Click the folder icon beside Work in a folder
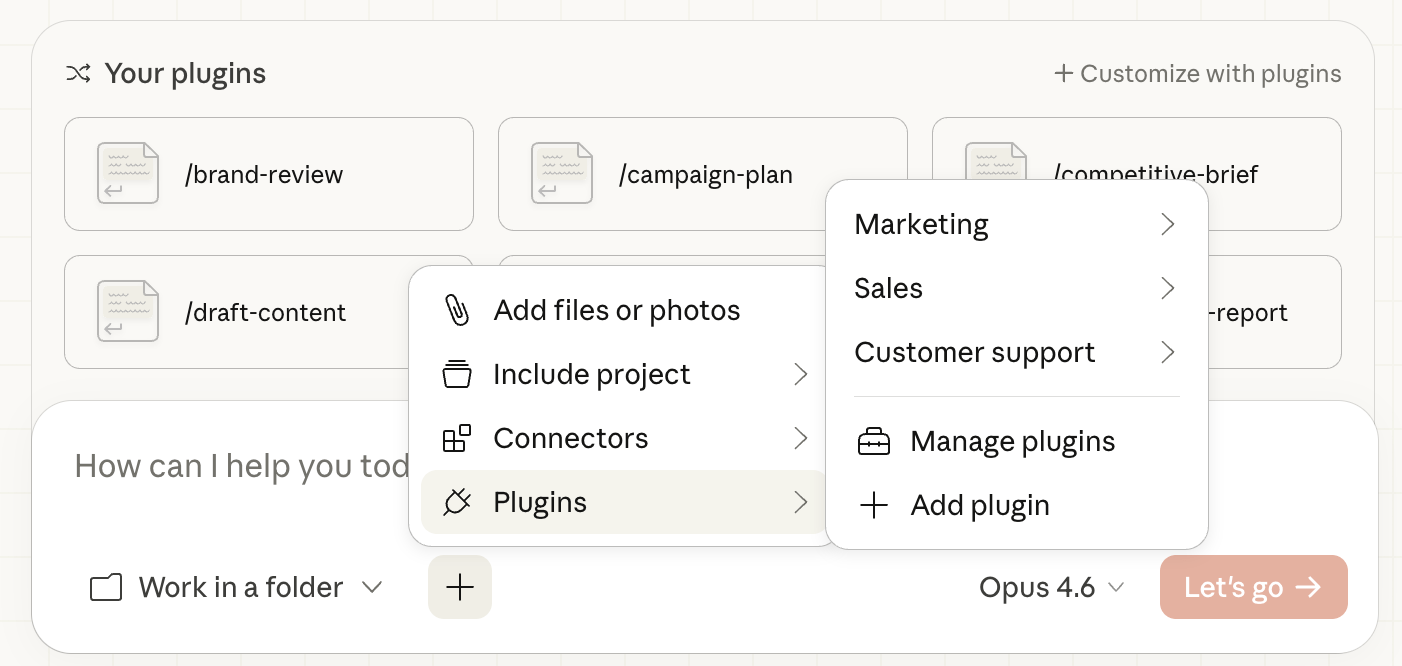The image size is (1402, 666). coord(106,587)
